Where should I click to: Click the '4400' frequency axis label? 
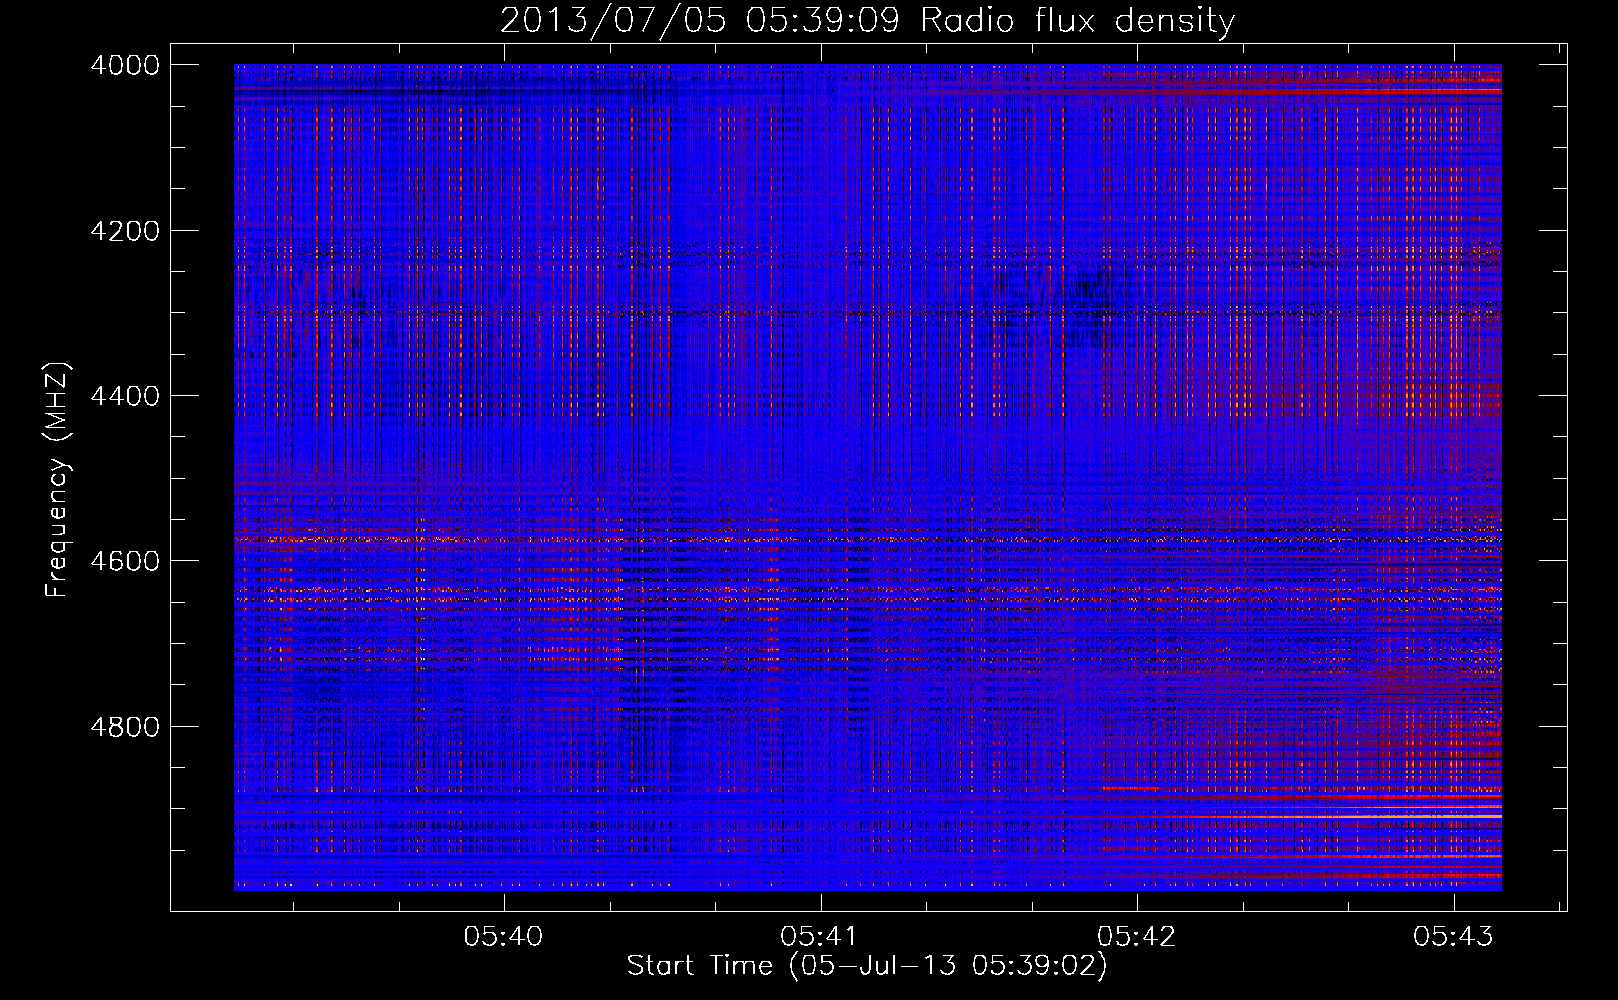[125, 396]
